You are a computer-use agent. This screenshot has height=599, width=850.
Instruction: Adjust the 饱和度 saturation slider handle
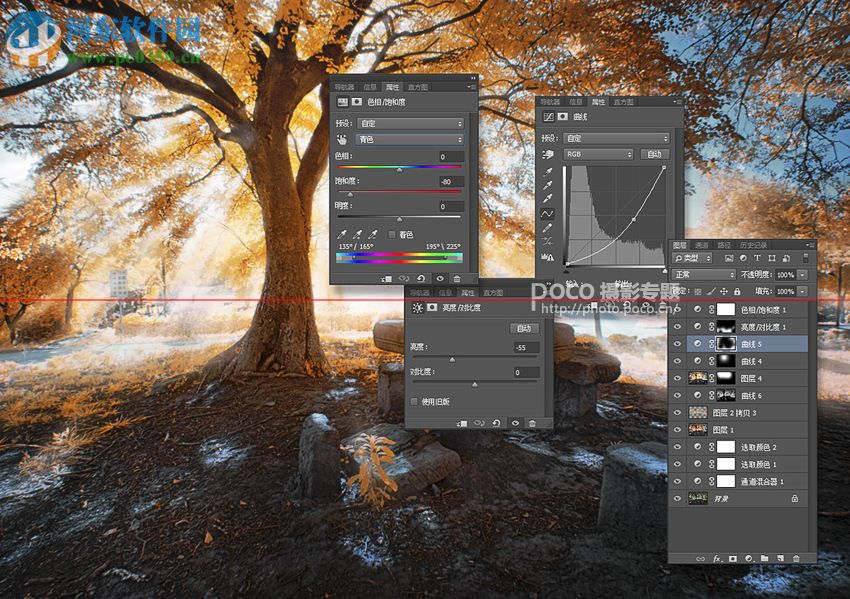350,194
